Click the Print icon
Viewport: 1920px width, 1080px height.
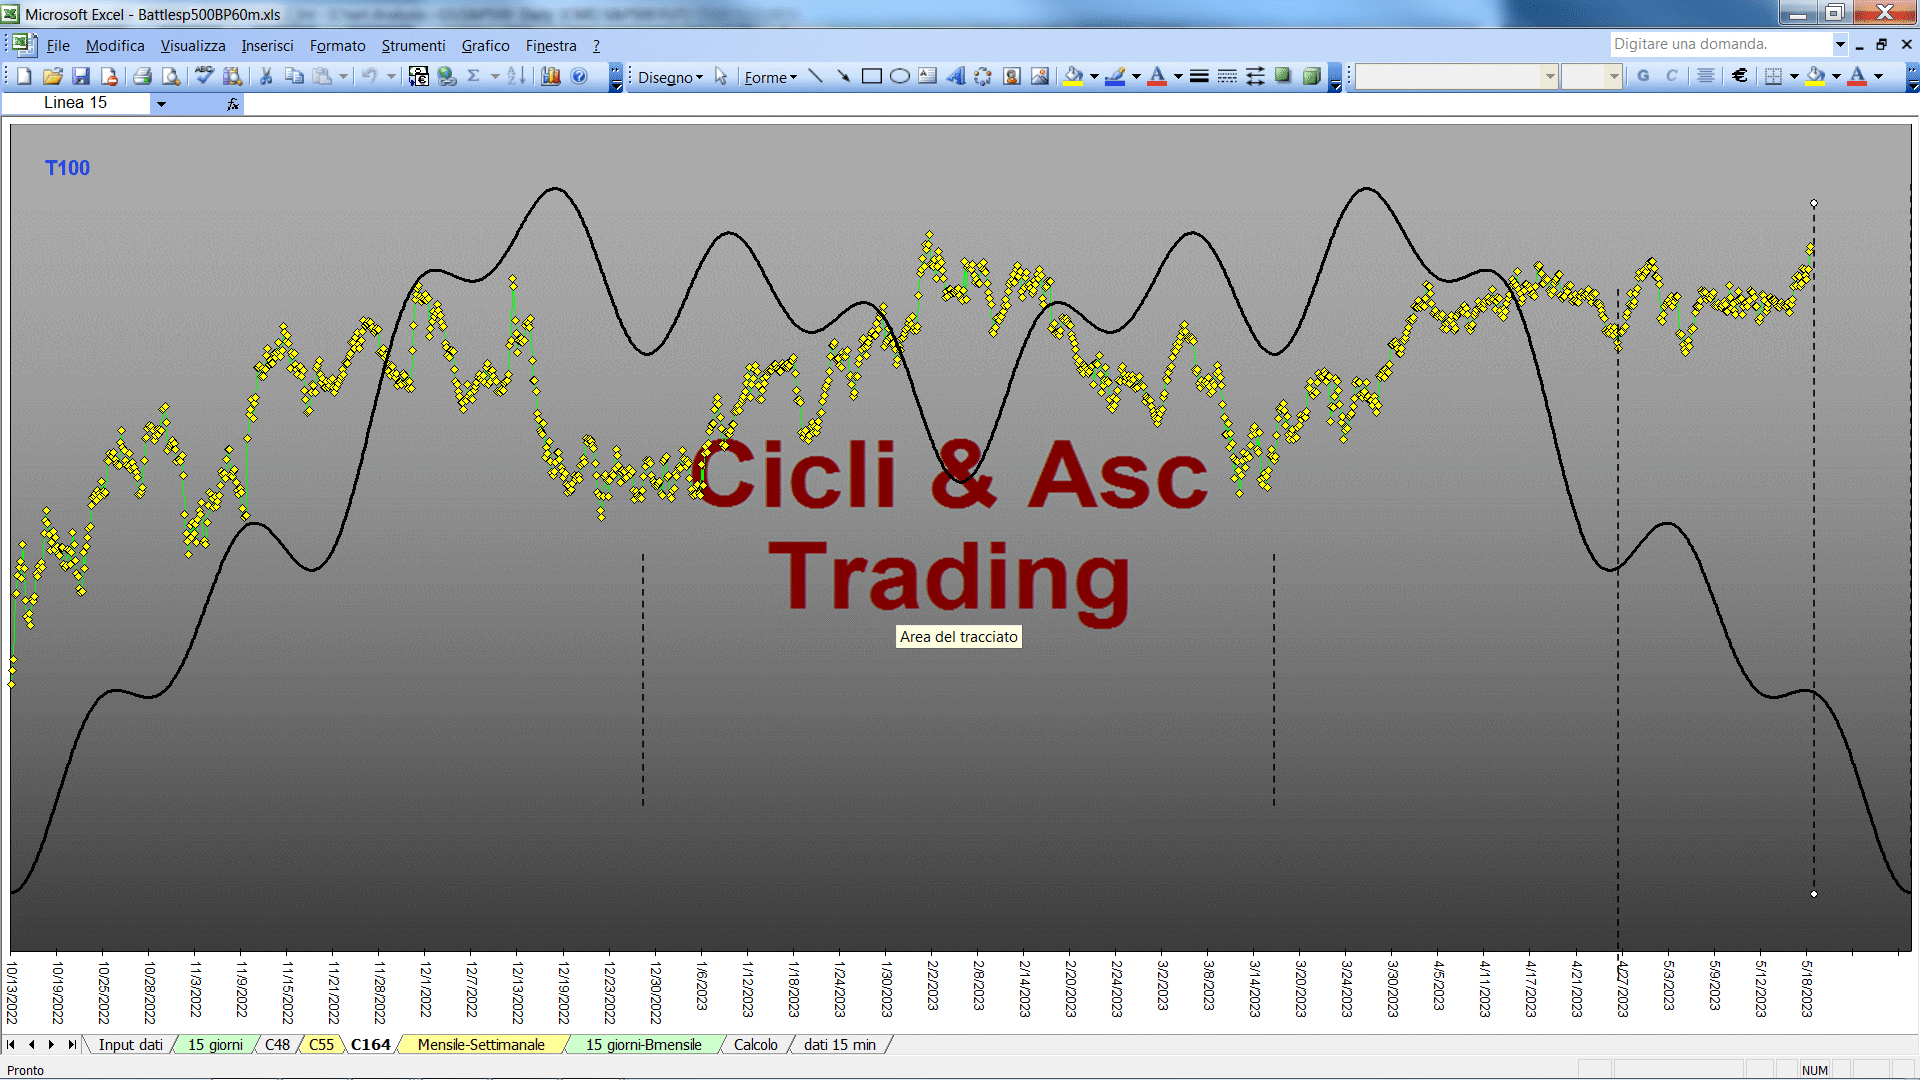click(142, 77)
